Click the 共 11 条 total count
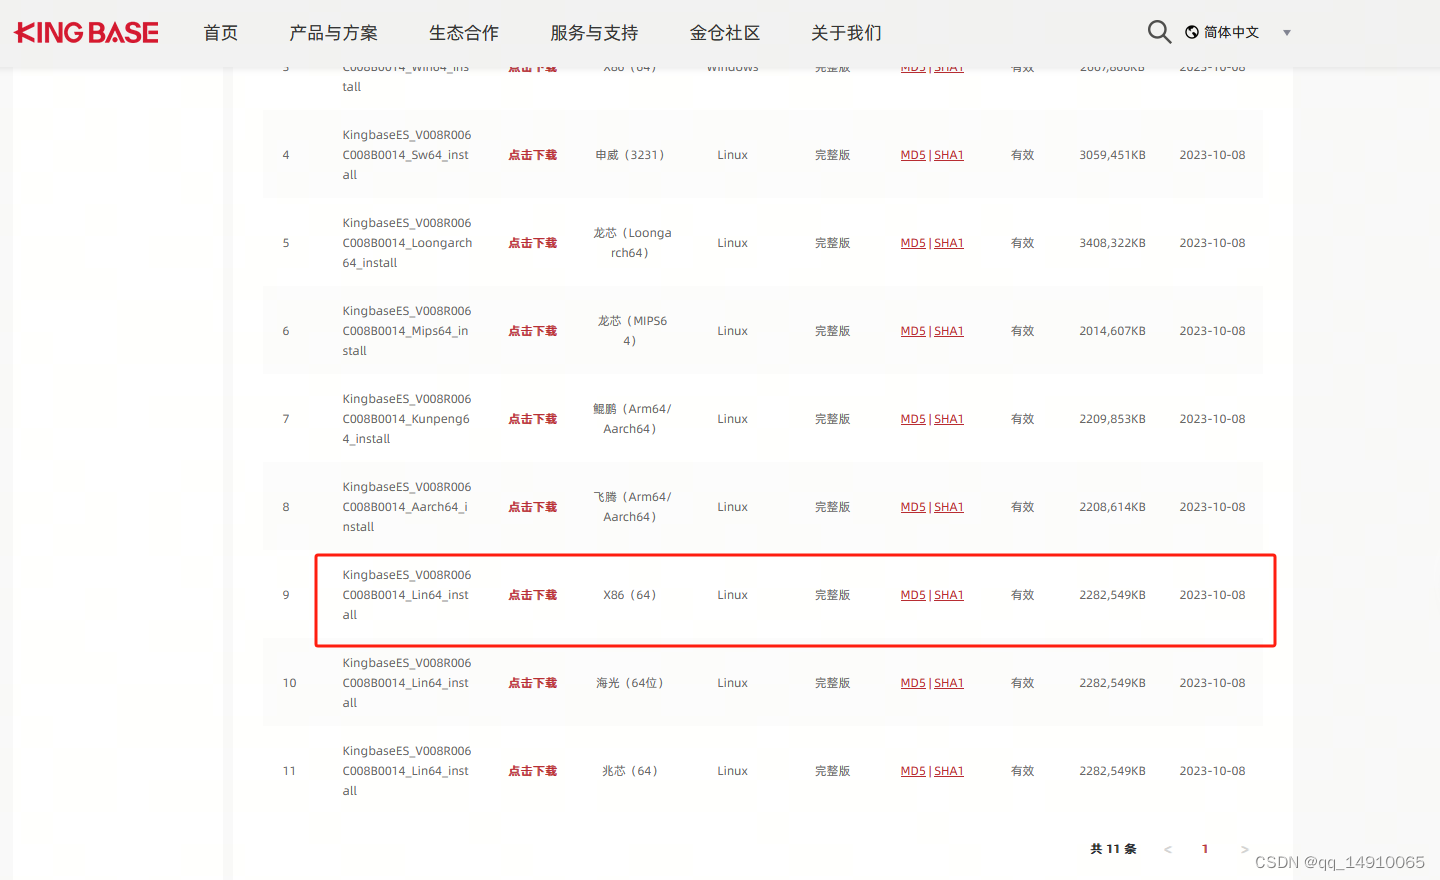This screenshot has width=1440, height=880. point(1113,849)
